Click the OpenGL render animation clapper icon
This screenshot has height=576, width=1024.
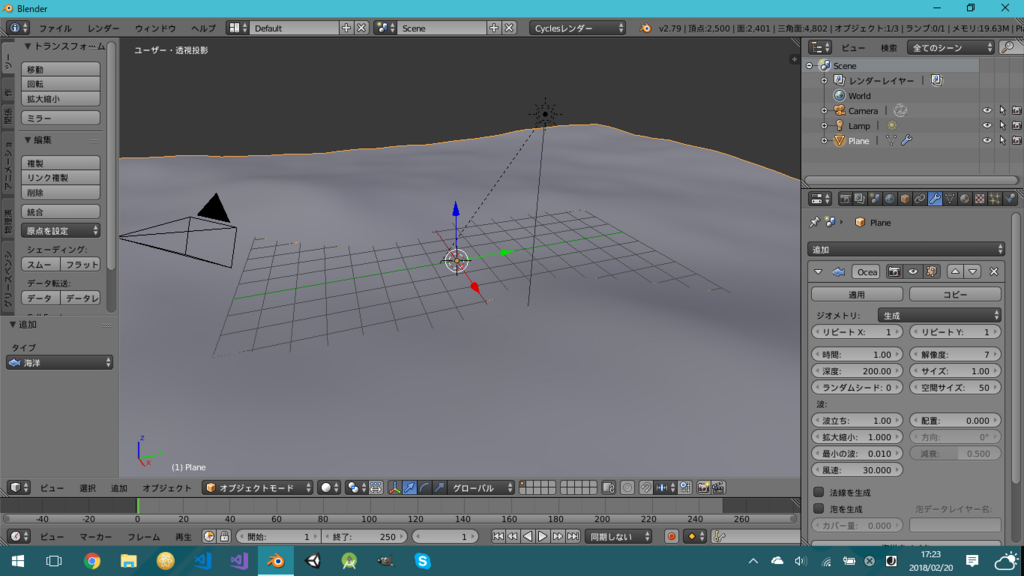(x=718, y=488)
